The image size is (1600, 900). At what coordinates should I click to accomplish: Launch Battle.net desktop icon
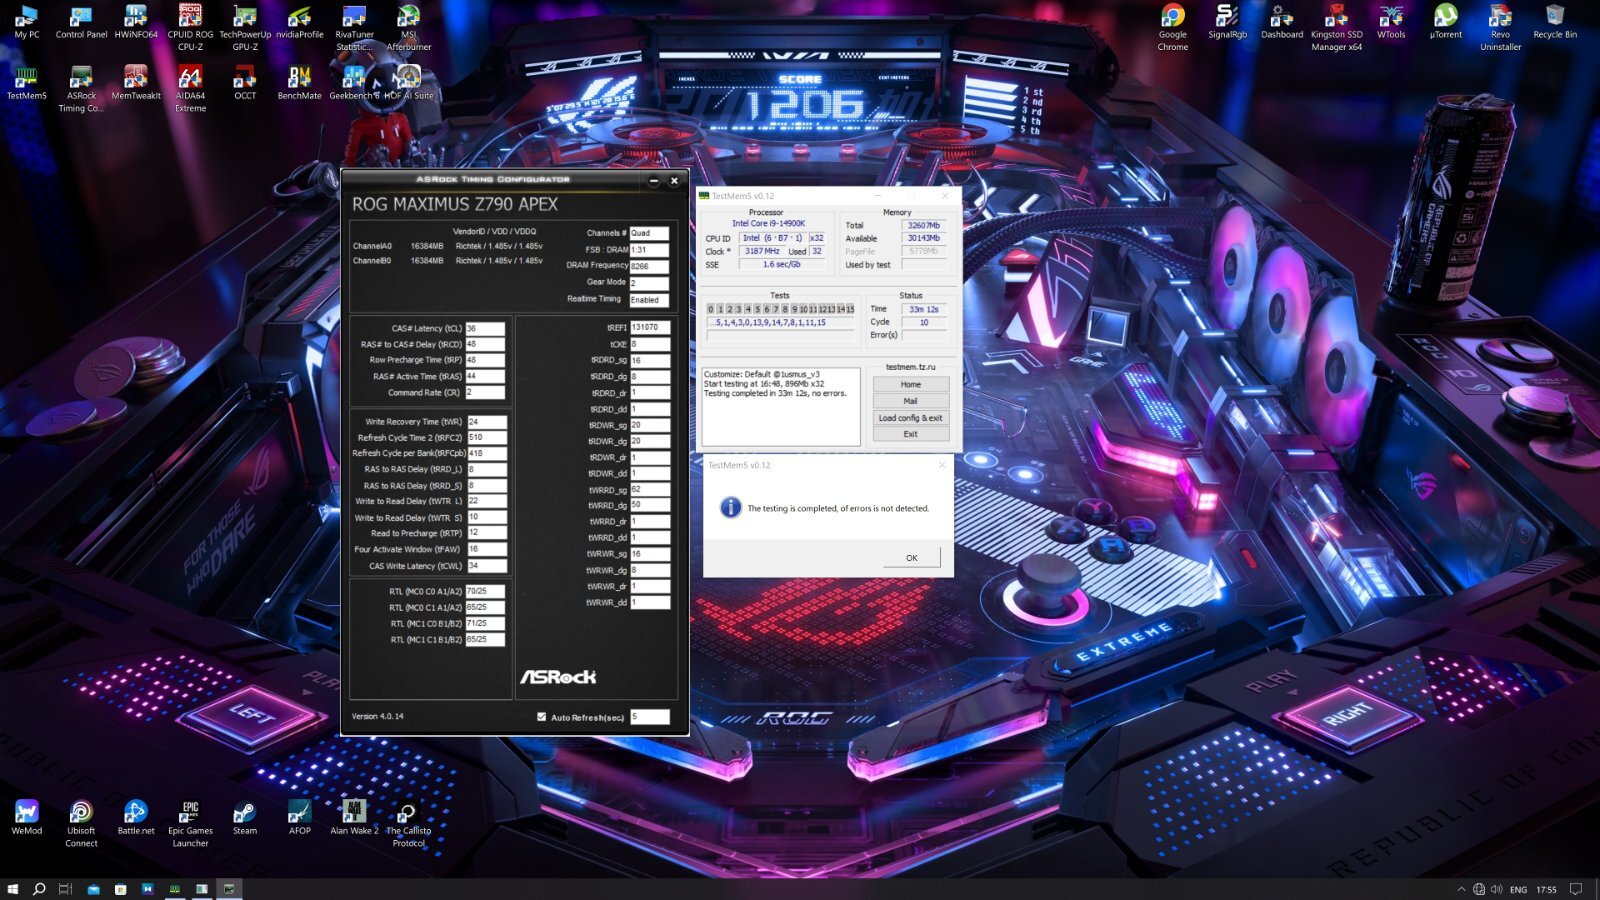(136, 818)
